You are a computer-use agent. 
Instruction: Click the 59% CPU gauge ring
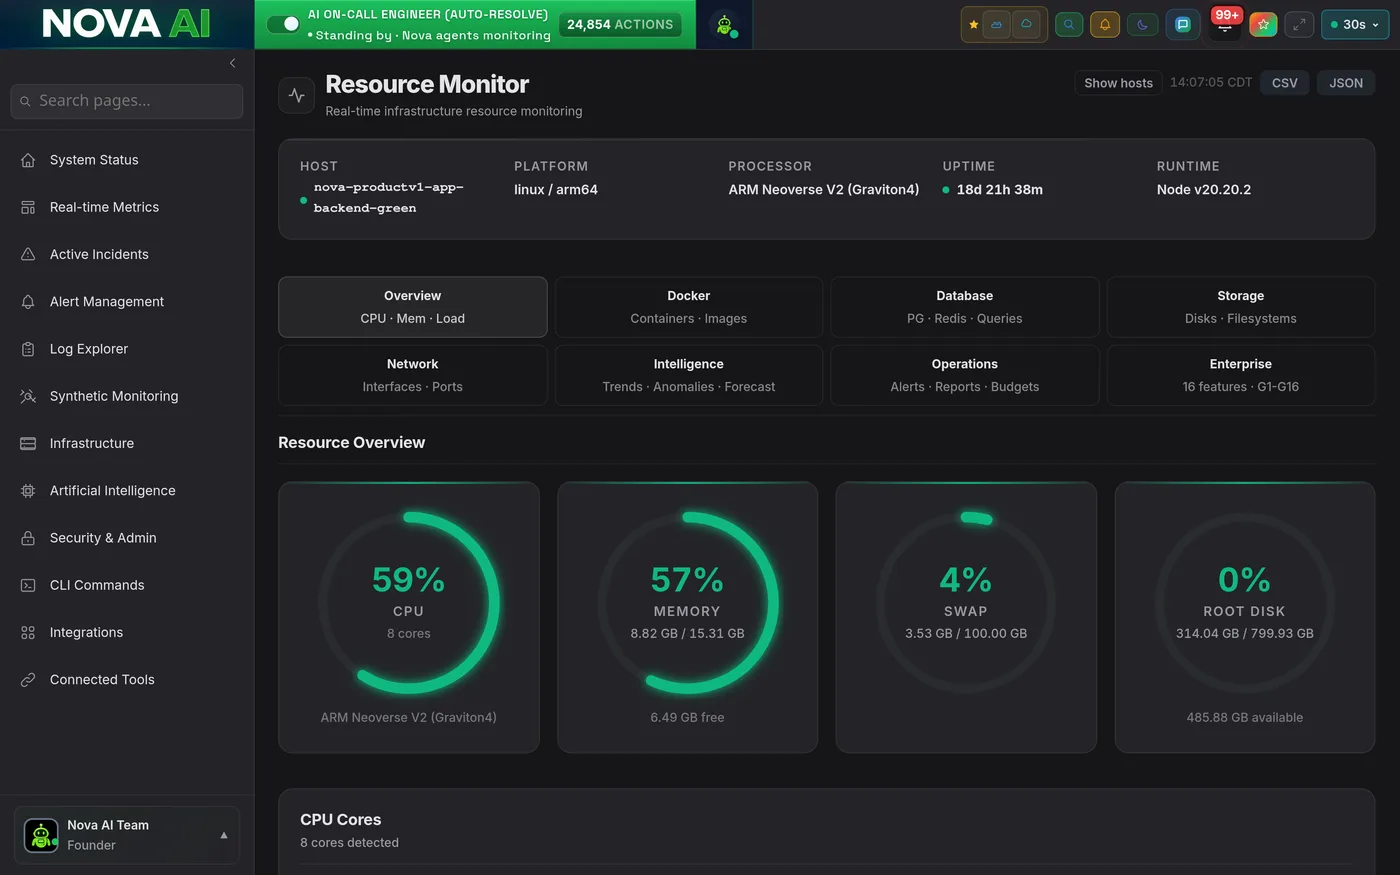(409, 603)
